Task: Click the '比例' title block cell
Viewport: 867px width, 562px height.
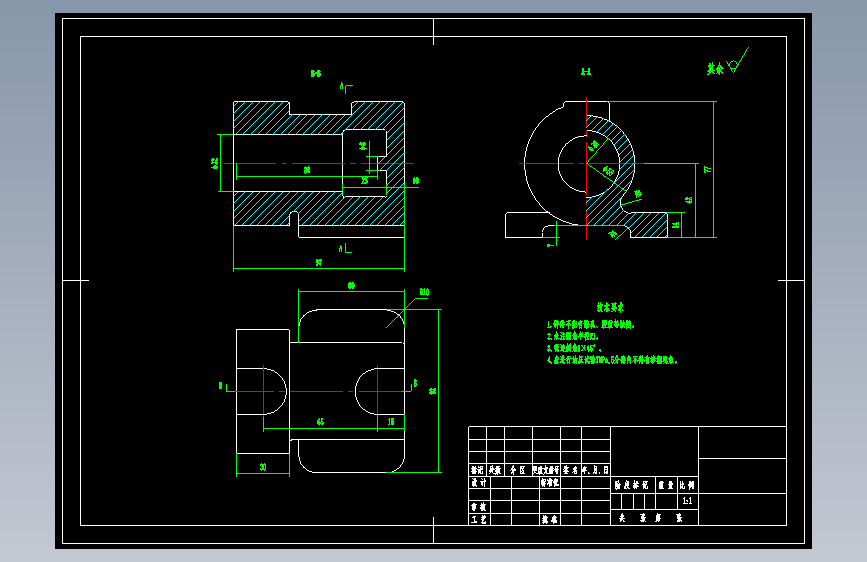Action: coord(687,485)
